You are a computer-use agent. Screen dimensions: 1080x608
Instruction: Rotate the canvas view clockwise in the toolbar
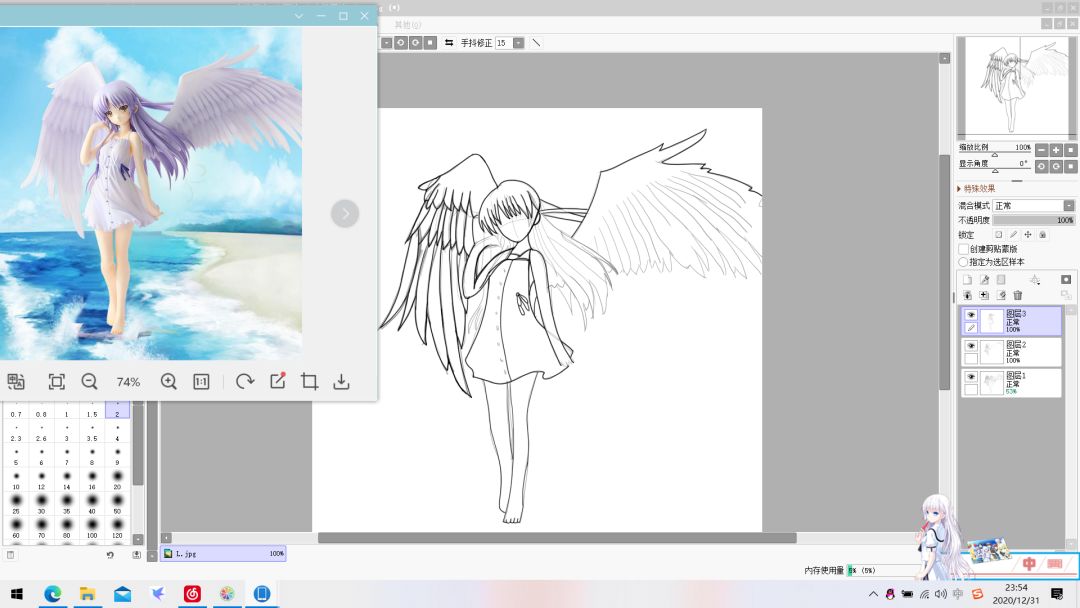click(415, 43)
